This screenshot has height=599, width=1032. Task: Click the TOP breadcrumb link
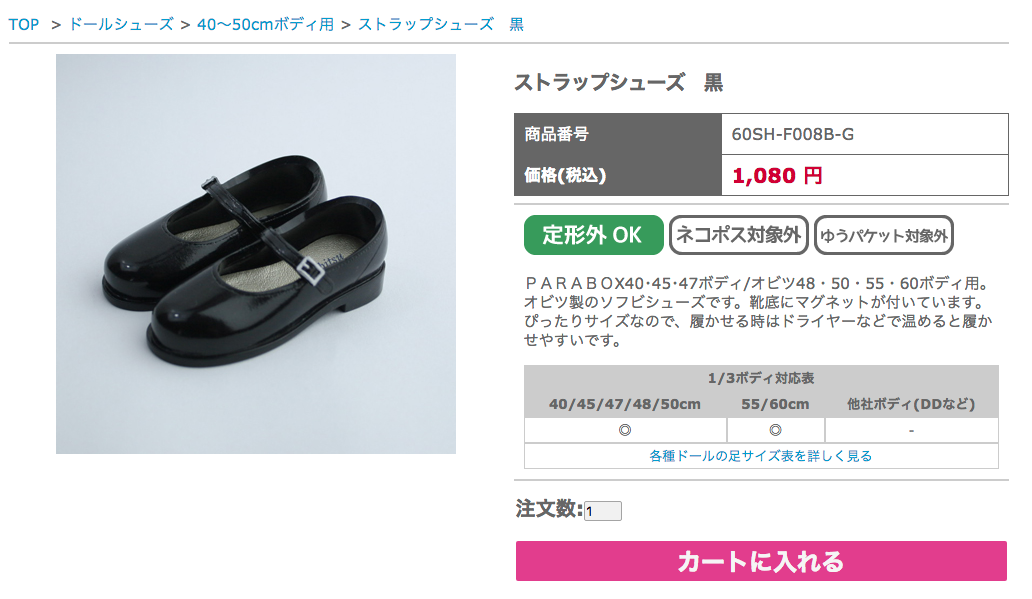[24, 24]
